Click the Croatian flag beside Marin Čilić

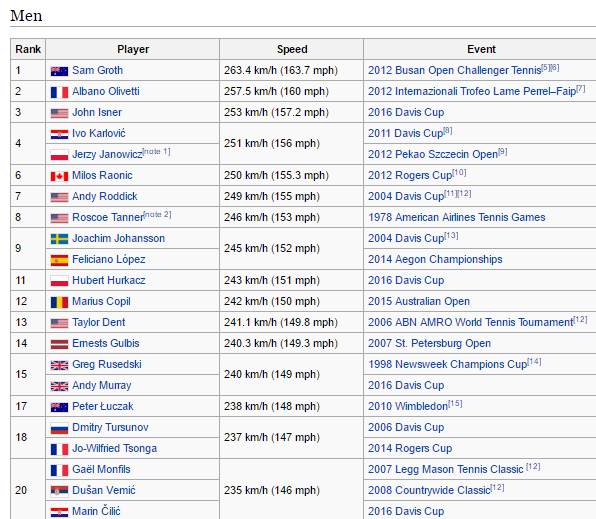(x=59, y=512)
